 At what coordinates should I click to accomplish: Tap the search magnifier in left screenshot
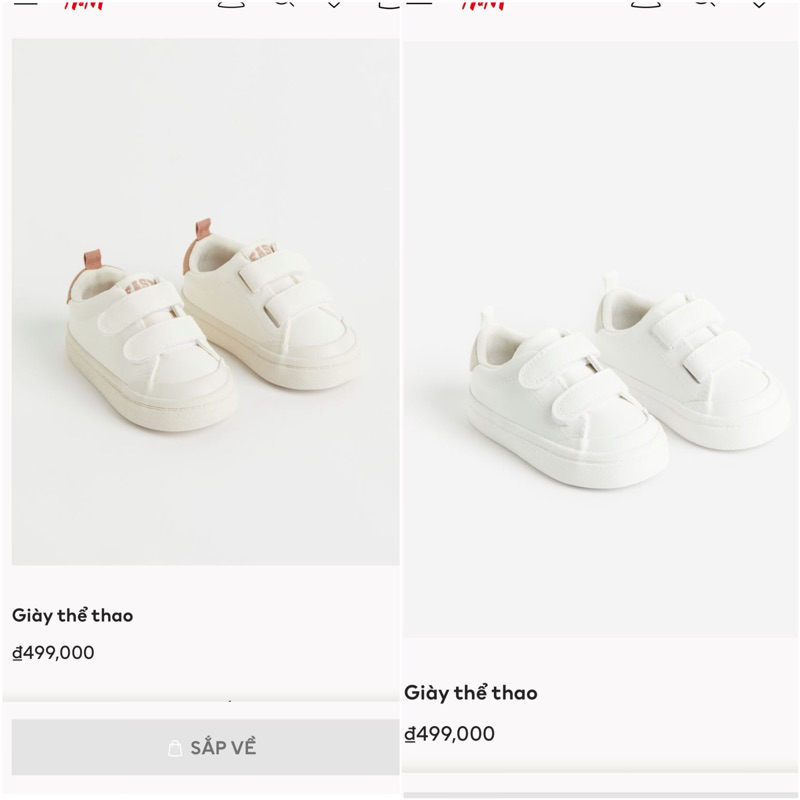tap(285, 3)
